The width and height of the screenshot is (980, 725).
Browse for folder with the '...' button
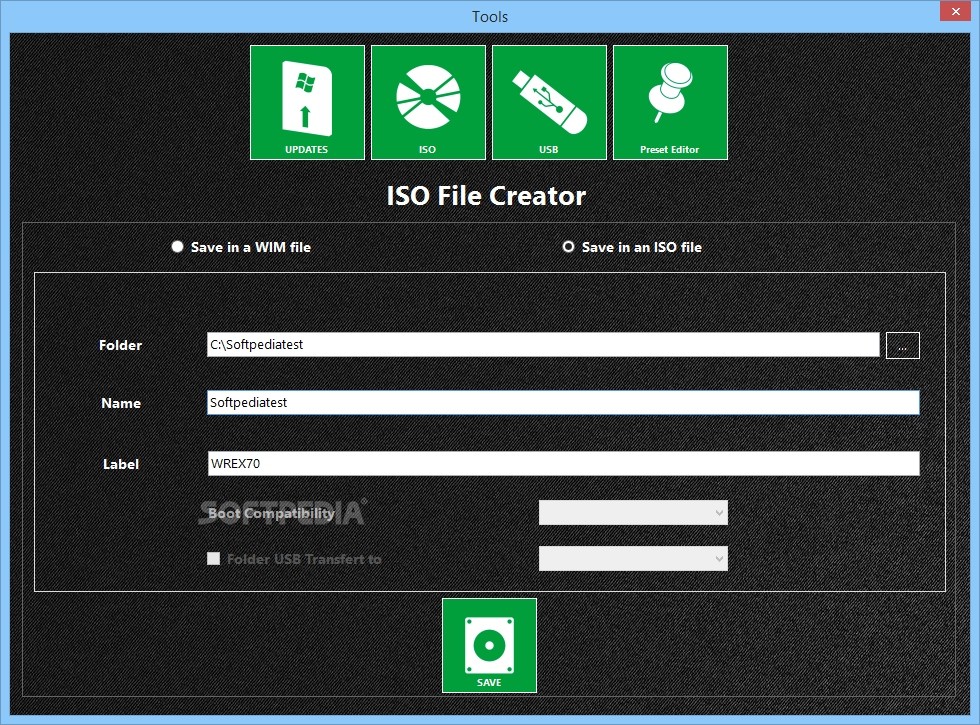[x=902, y=345]
